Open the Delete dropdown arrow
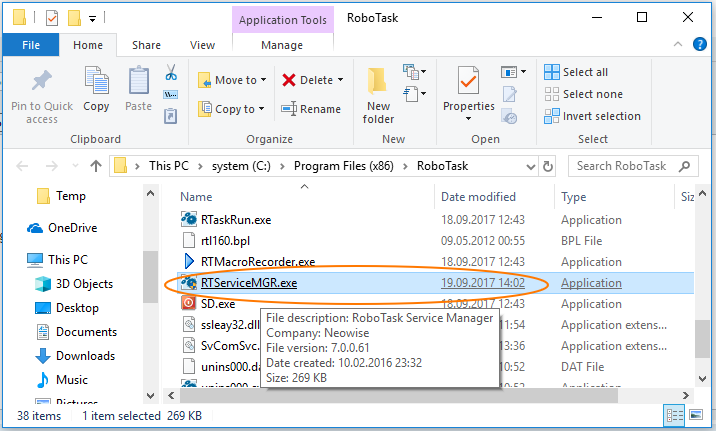This screenshot has width=716, height=431. [341, 80]
